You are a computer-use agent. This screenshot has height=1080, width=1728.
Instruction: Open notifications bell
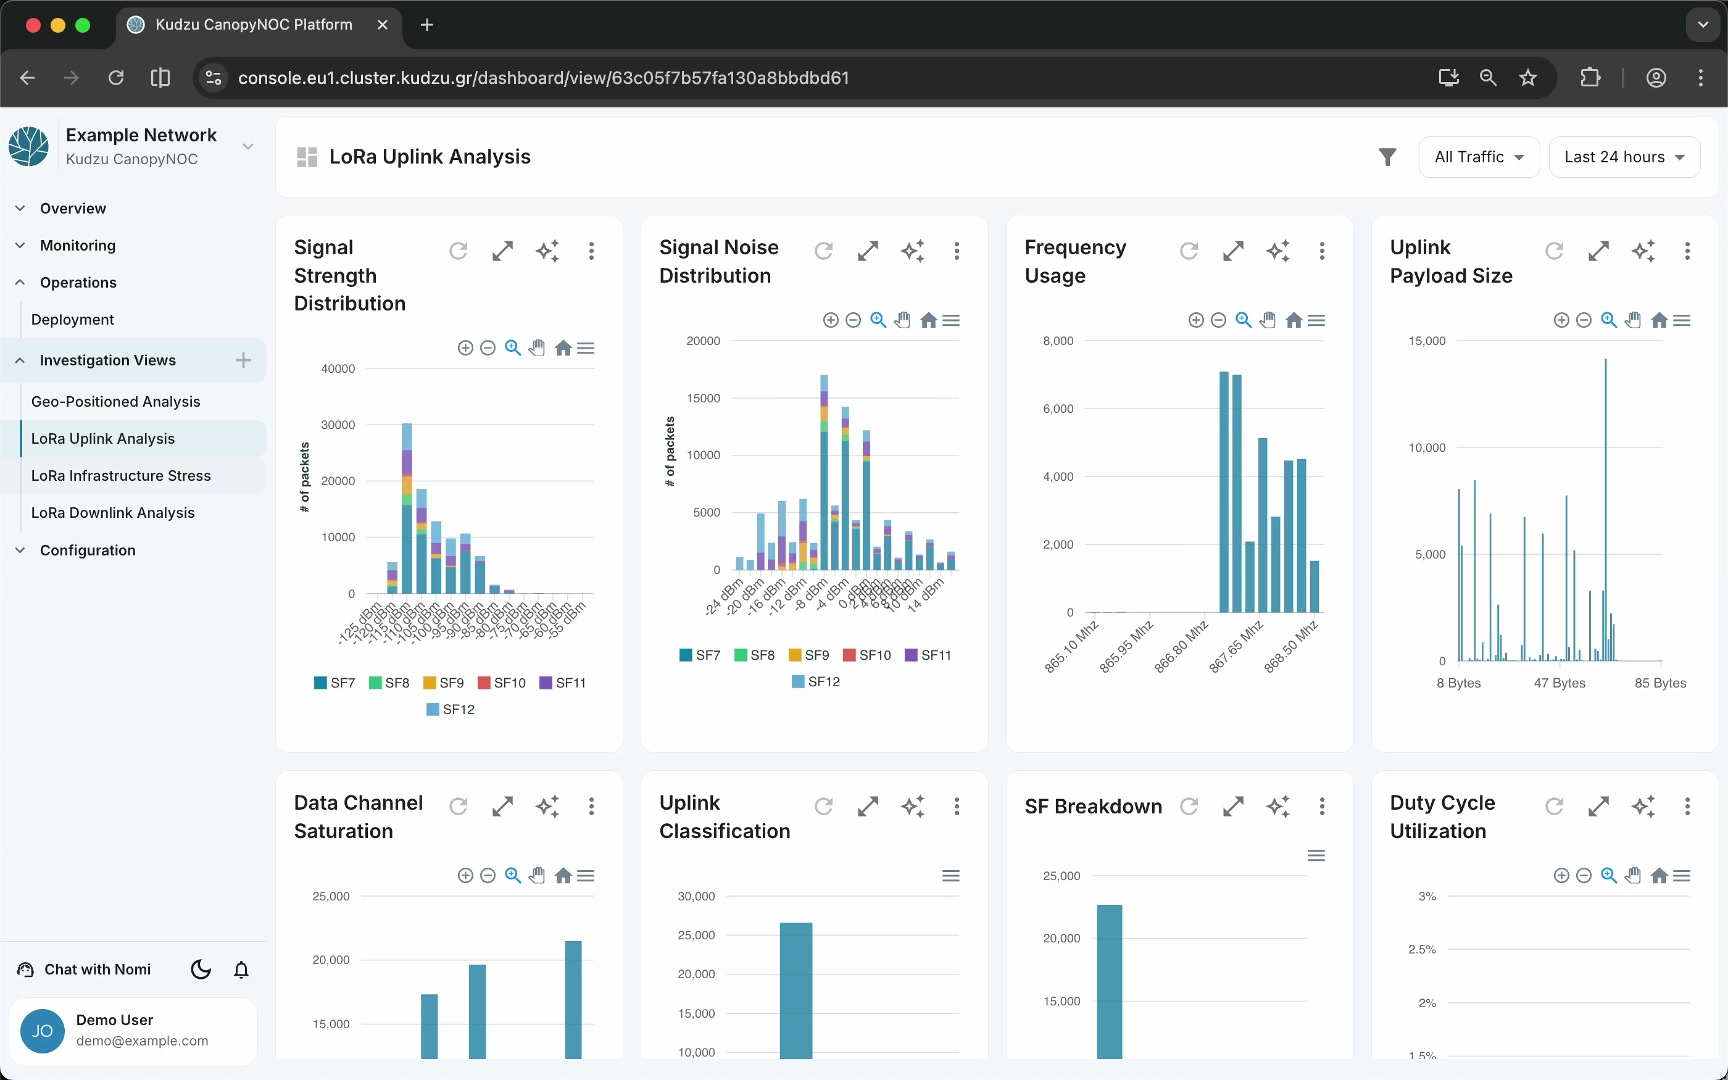(x=241, y=969)
